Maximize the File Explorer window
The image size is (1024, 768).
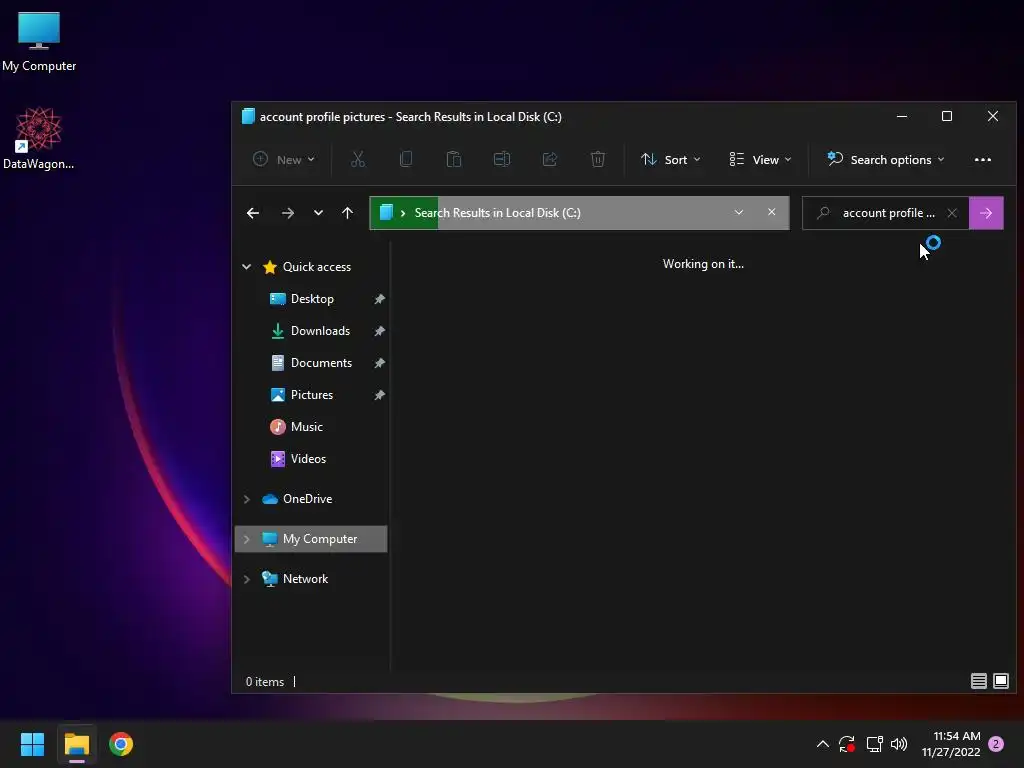point(947,116)
